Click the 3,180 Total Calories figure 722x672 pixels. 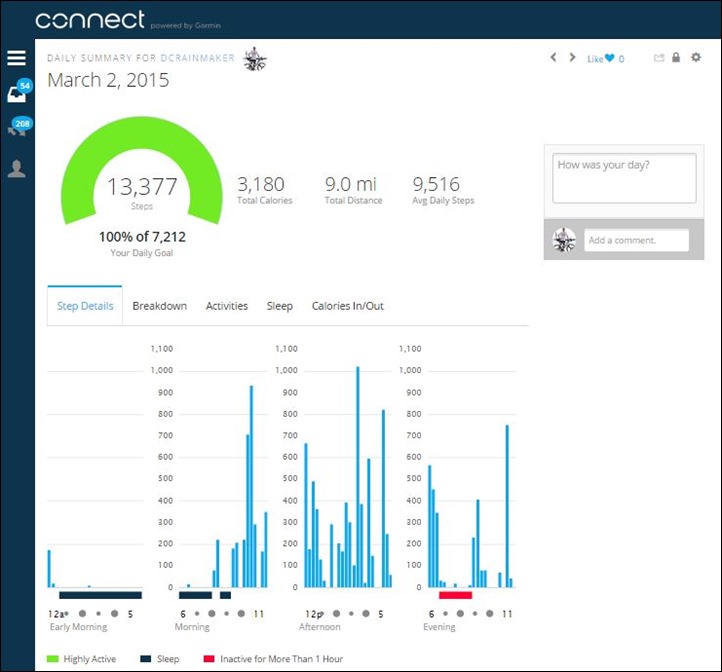(261, 184)
